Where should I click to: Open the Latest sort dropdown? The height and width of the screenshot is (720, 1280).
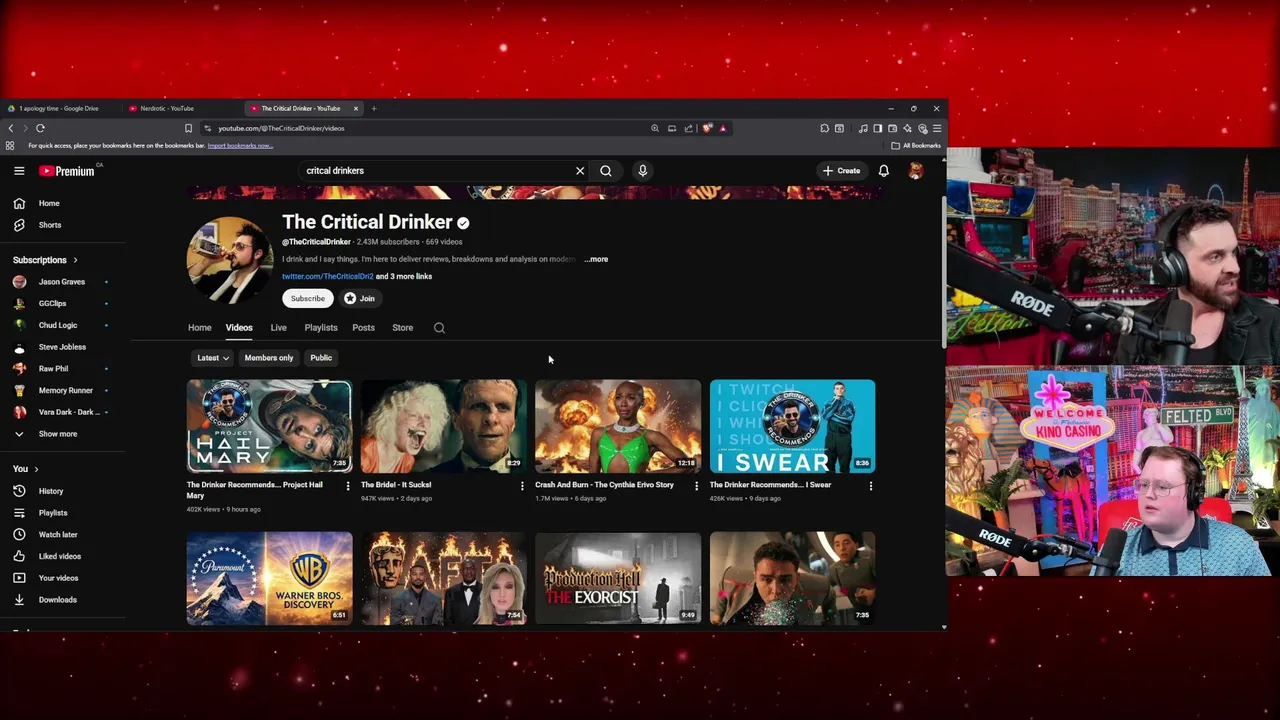pyautogui.click(x=212, y=358)
